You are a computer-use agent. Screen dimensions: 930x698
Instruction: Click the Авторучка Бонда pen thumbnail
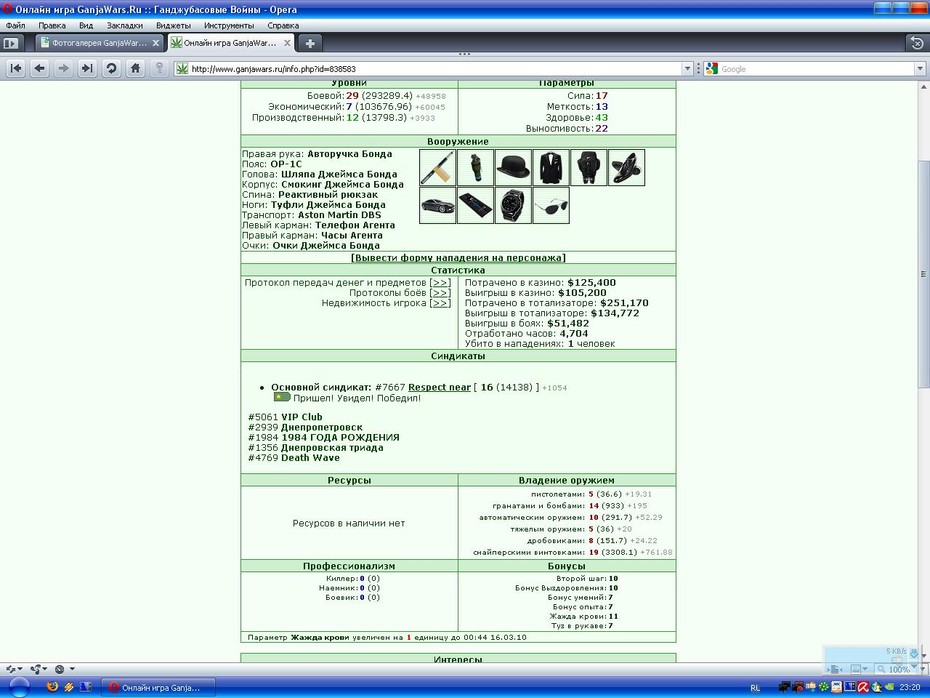click(438, 168)
